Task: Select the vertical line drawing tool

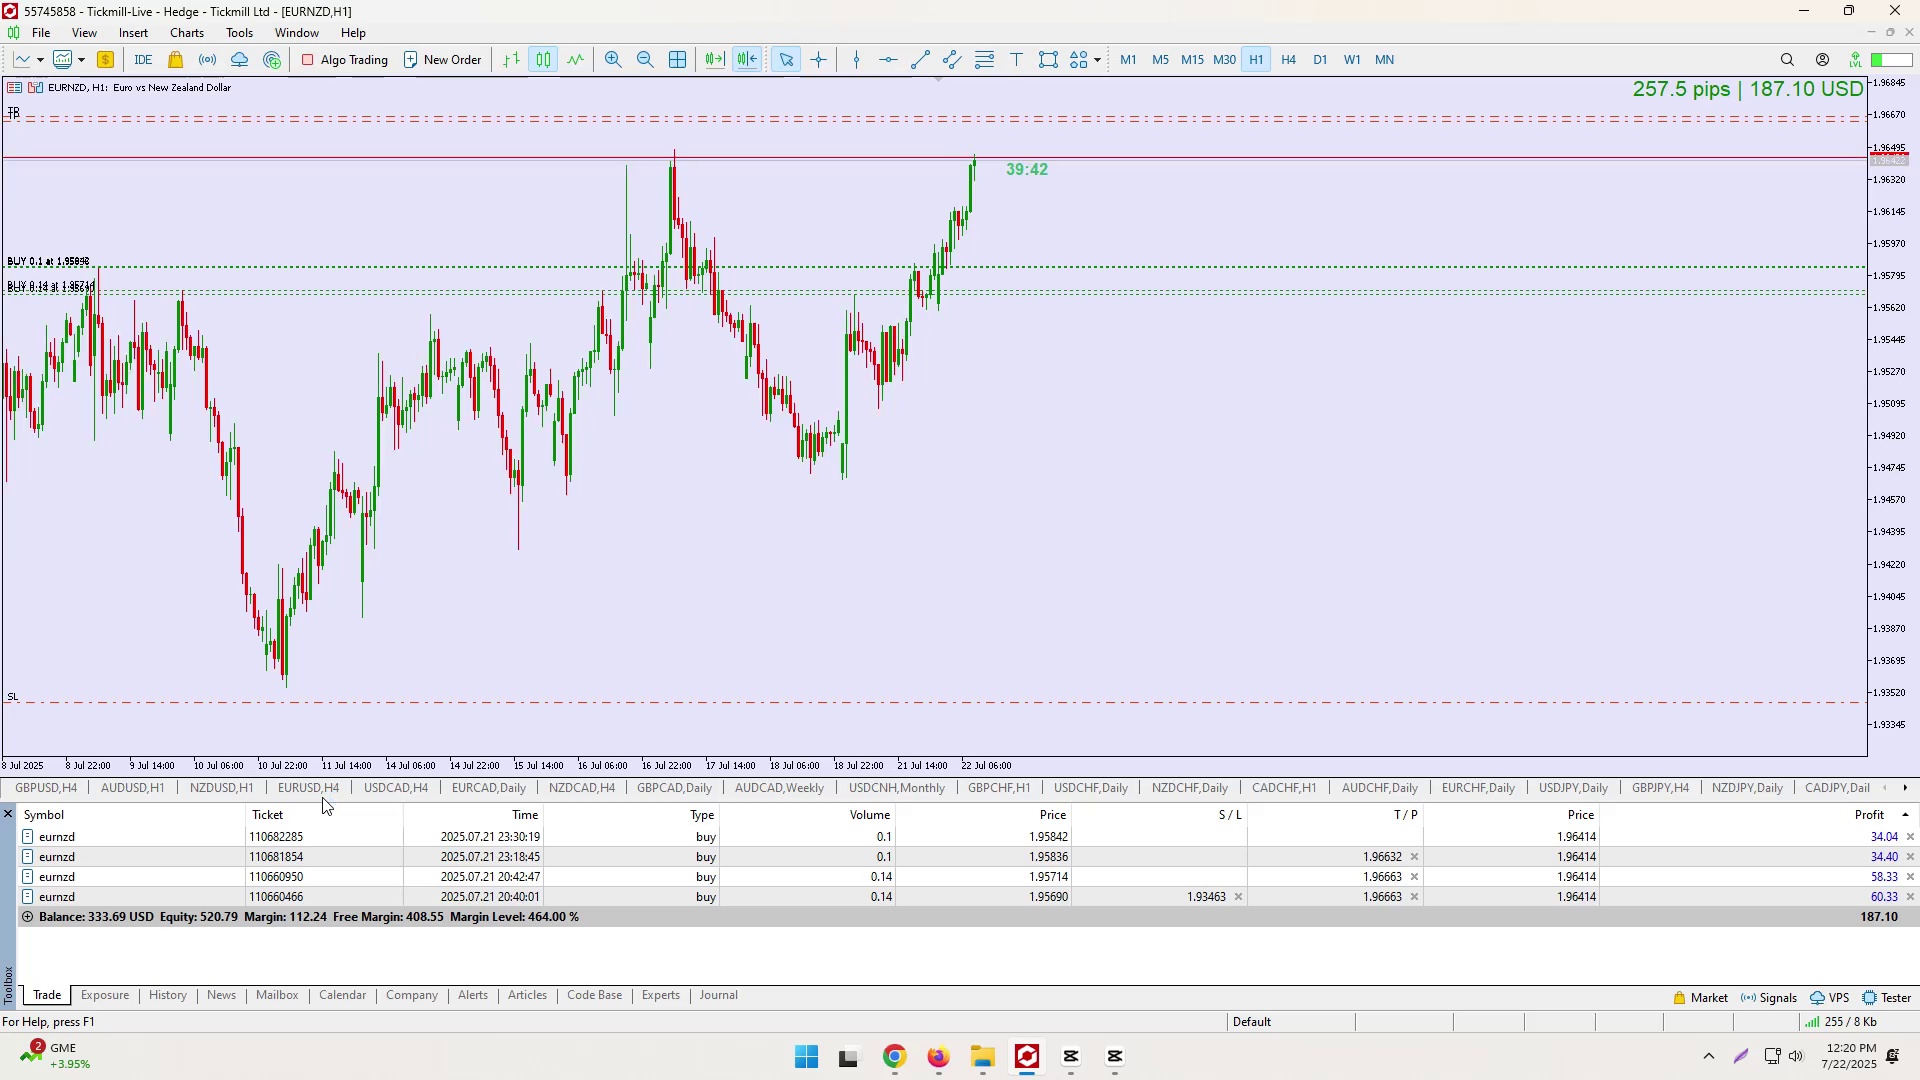Action: click(857, 60)
